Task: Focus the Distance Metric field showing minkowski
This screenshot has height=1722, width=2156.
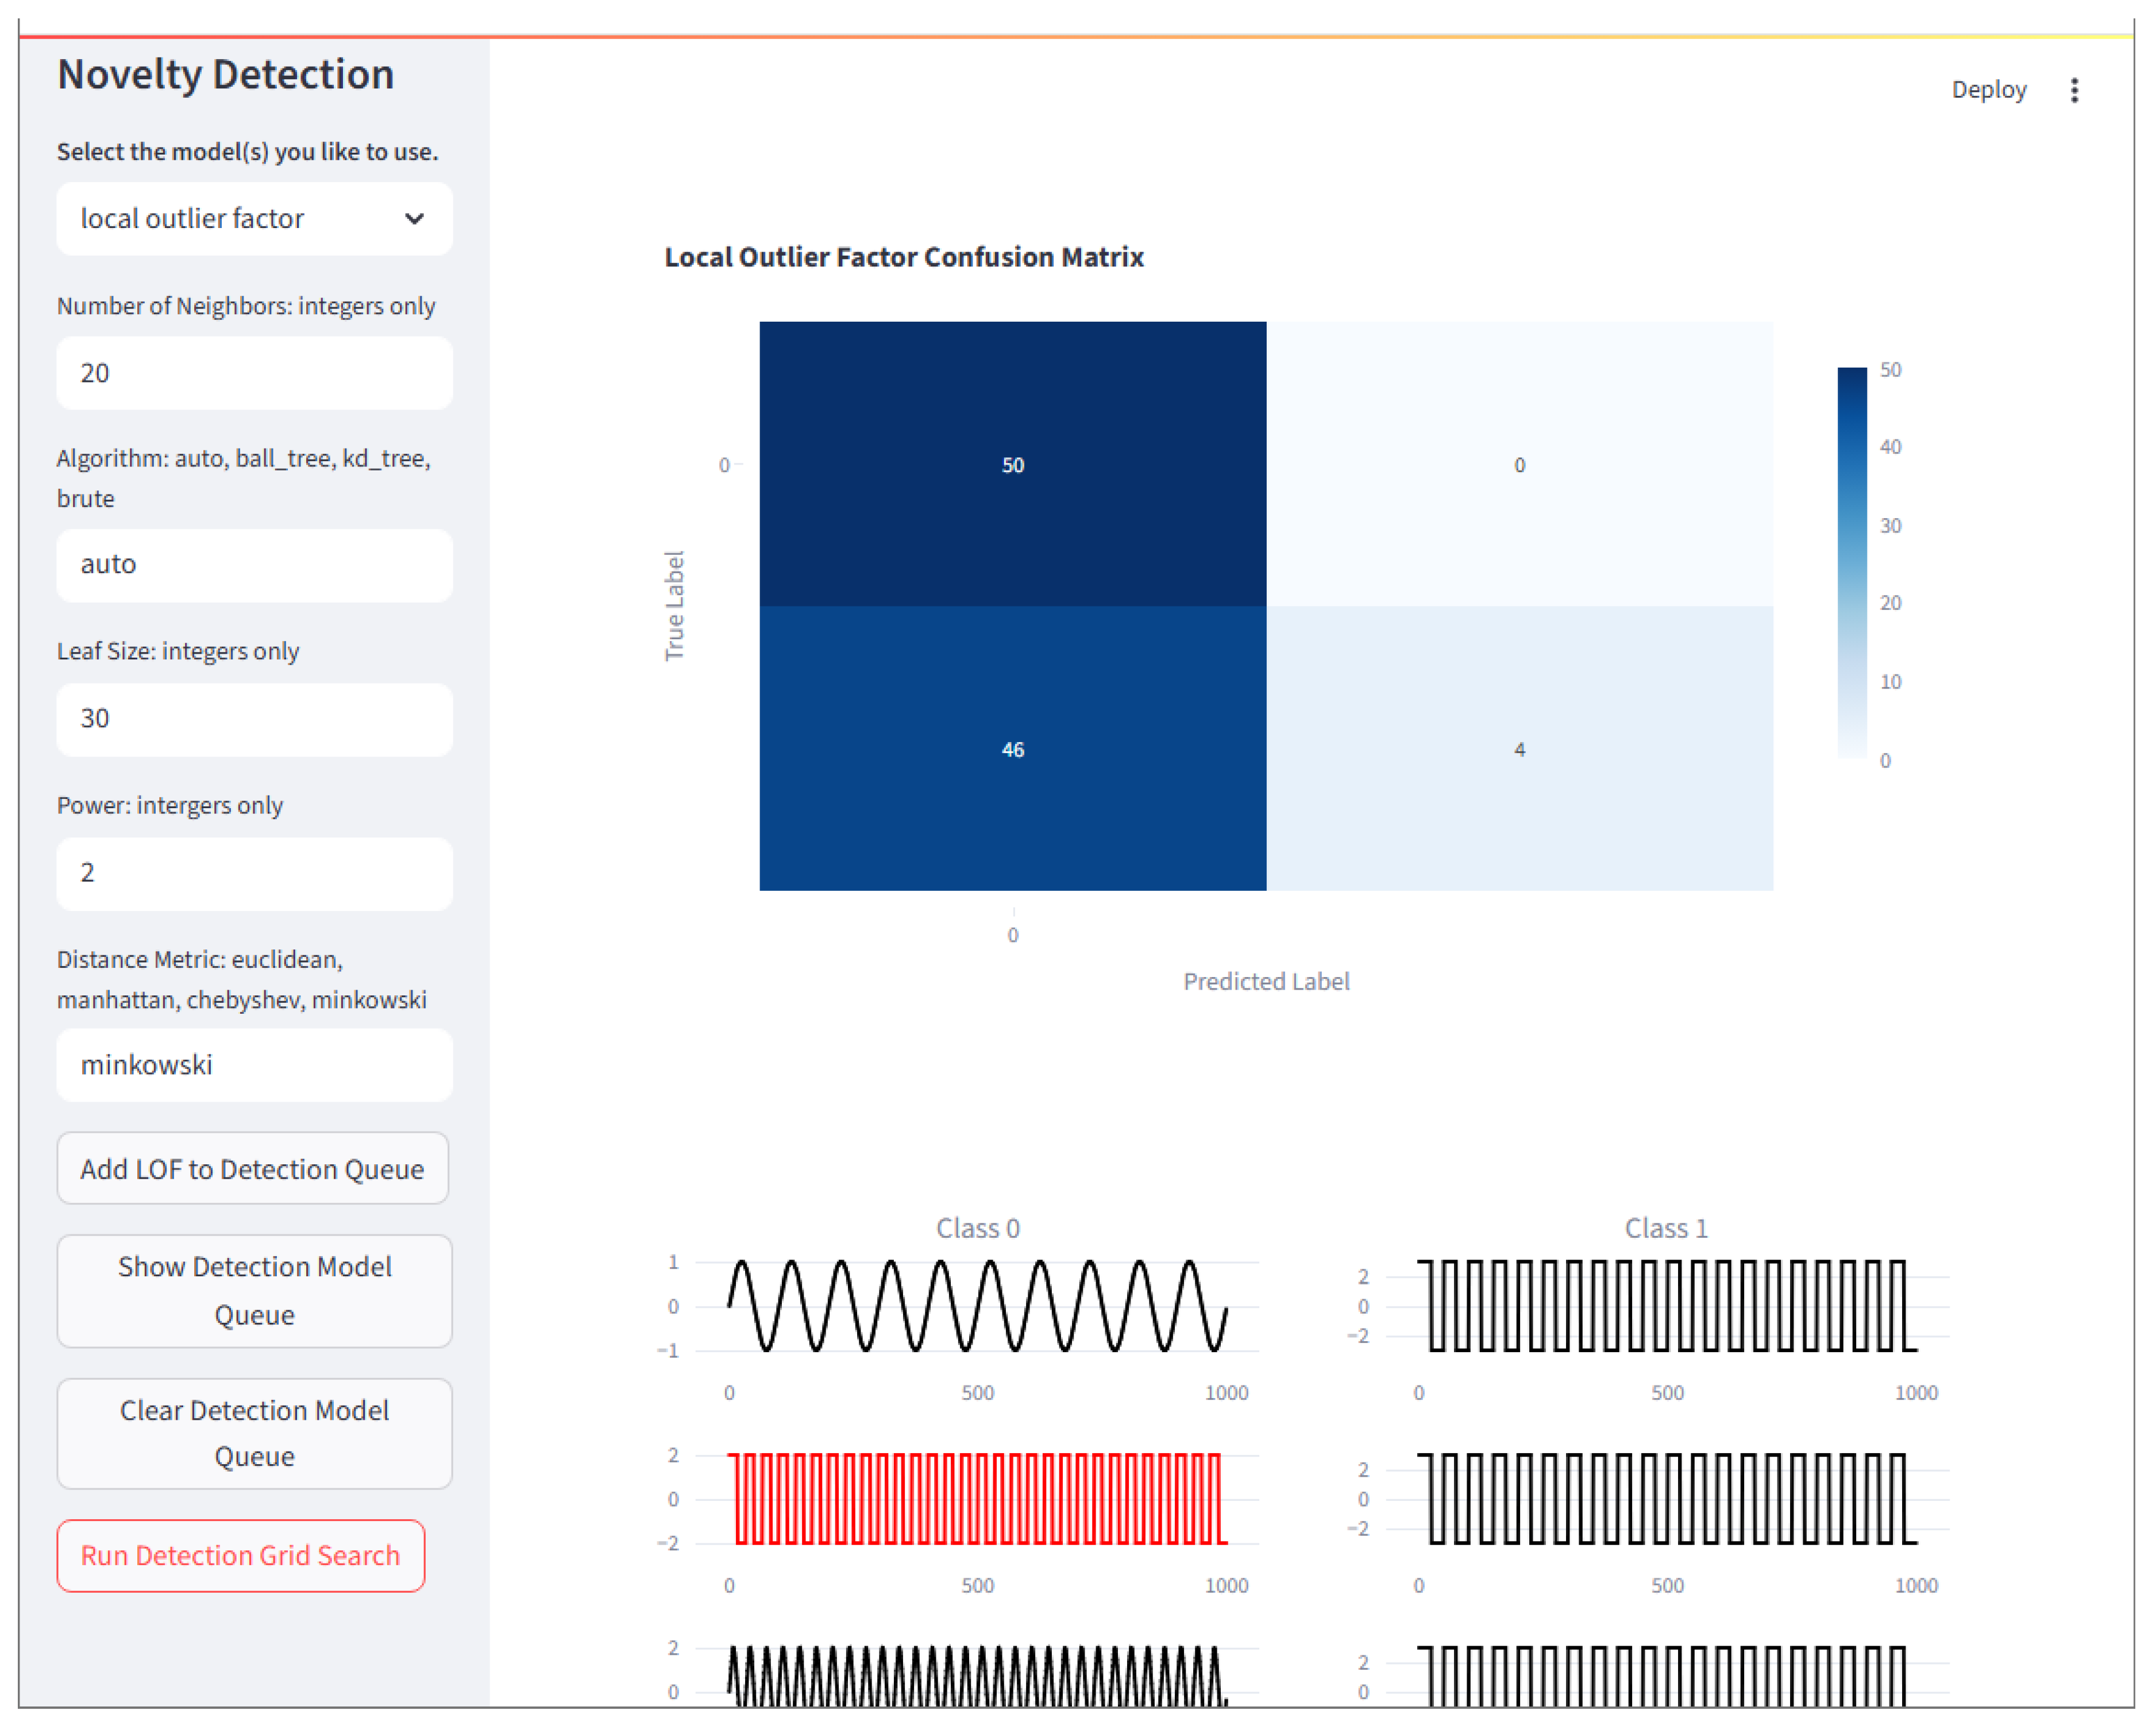Action: [254, 1065]
